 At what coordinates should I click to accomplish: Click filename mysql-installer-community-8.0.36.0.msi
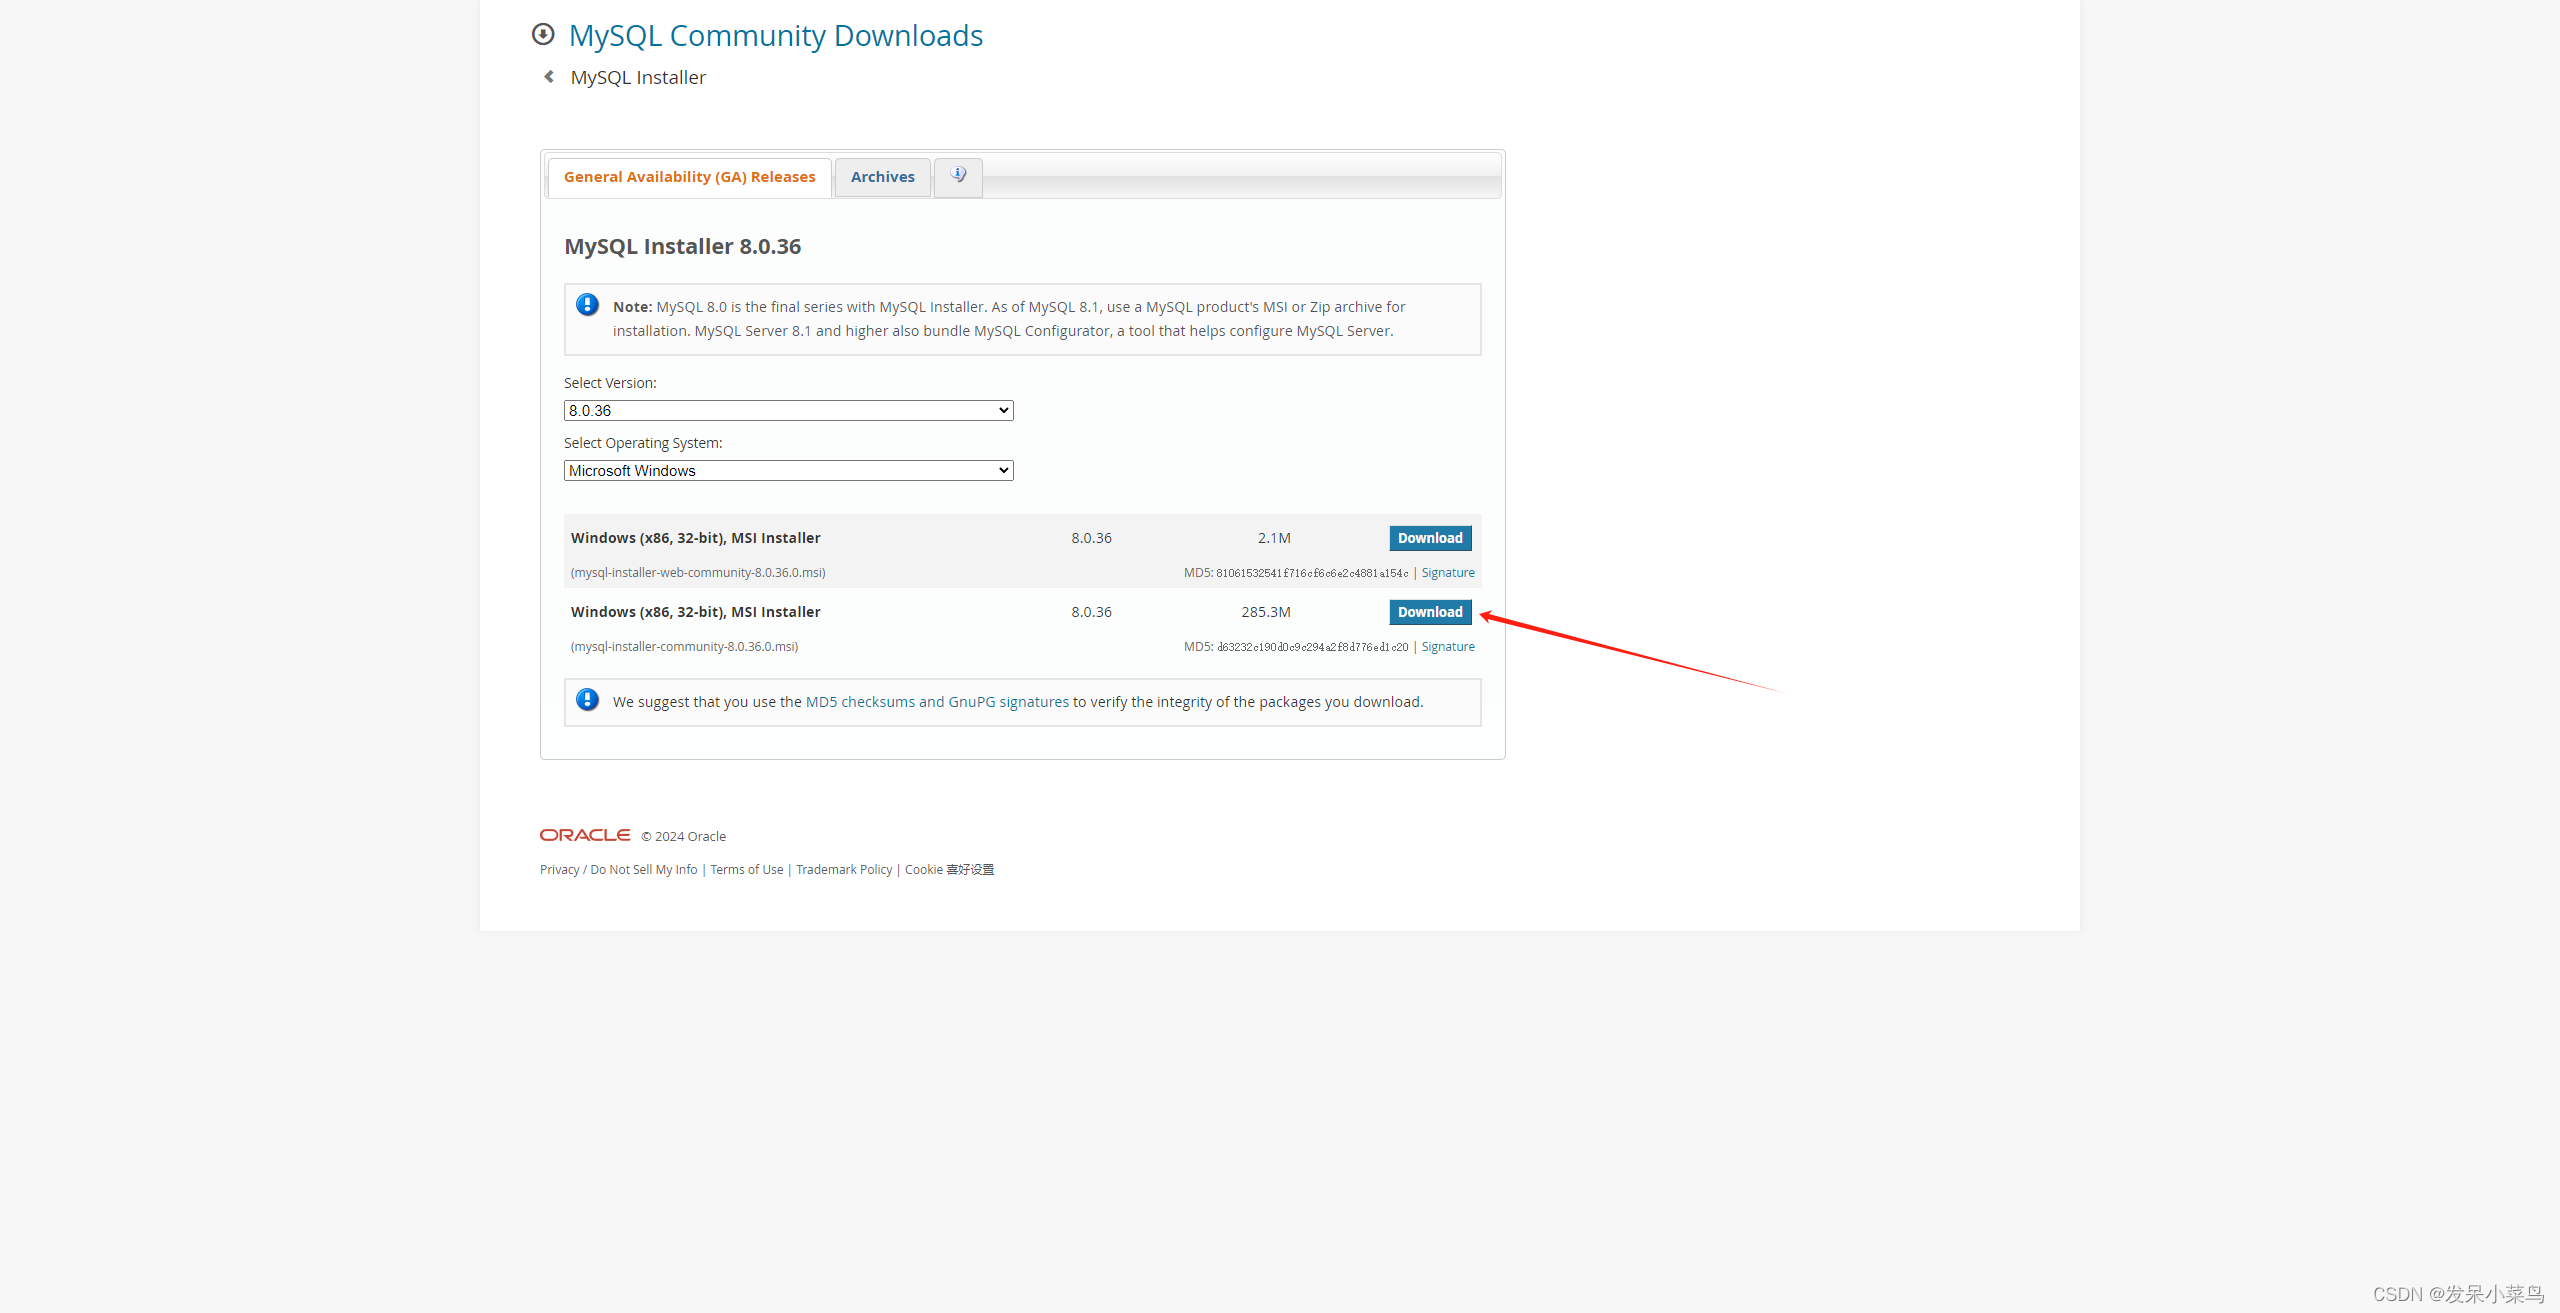[685, 647]
